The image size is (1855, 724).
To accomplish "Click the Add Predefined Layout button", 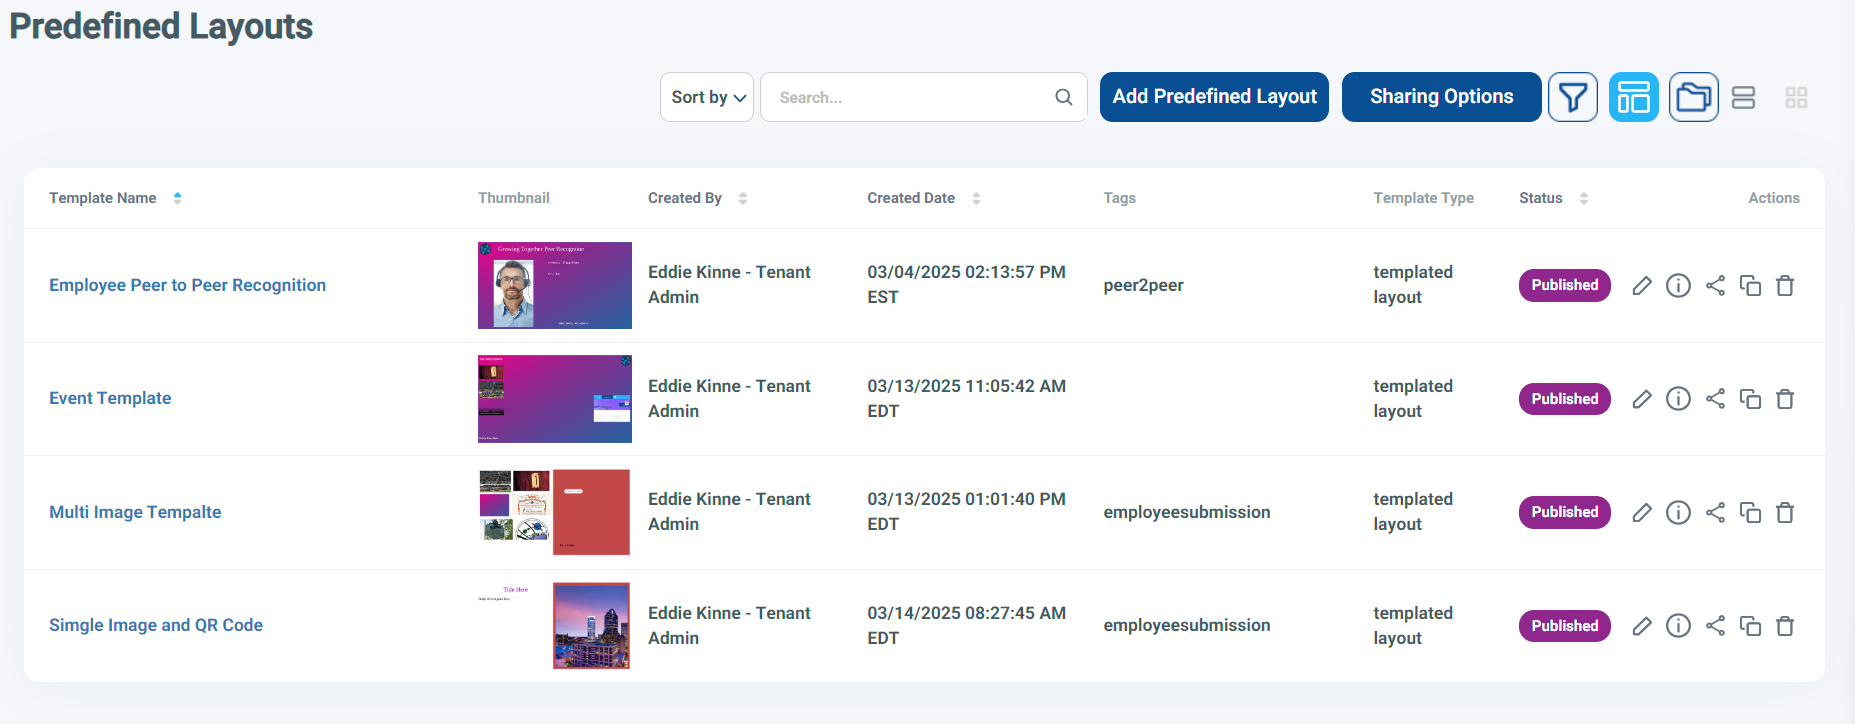I will [1214, 97].
